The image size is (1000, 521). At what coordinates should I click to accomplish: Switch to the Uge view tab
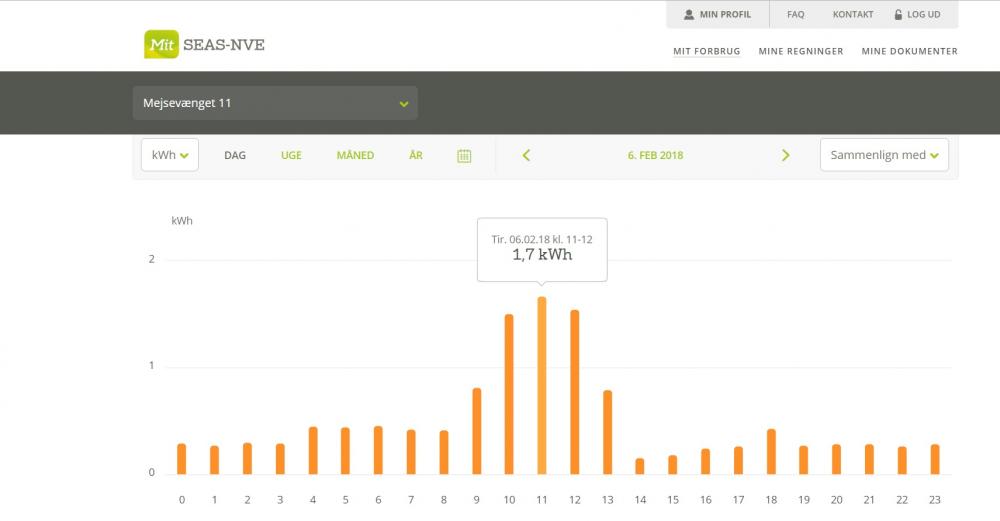[291, 155]
